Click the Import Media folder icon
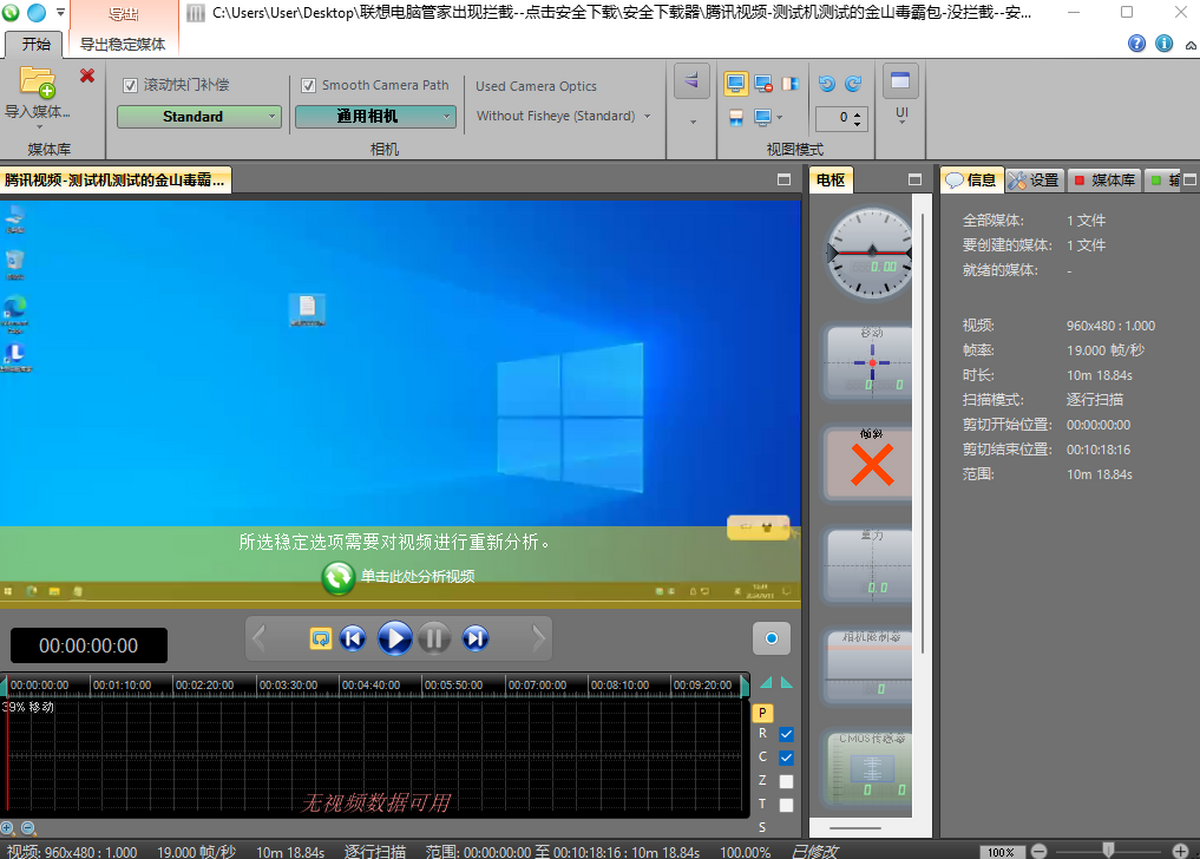The image size is (1200, 859). (x=38, y=82)
